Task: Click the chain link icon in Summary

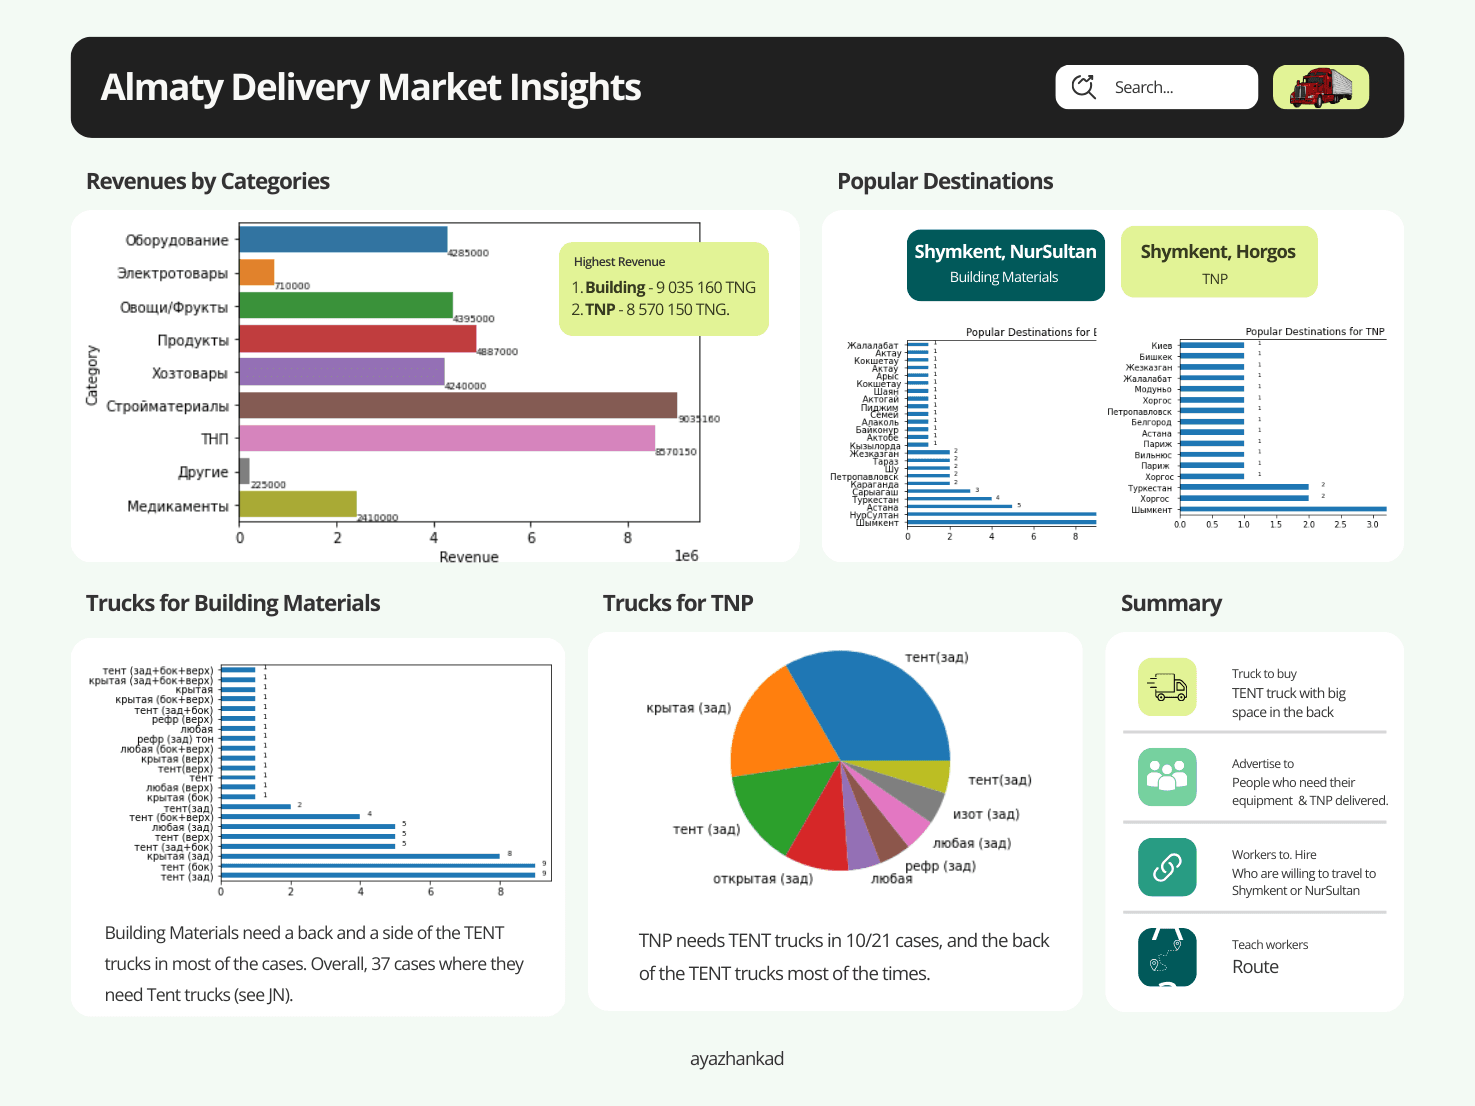Action: click(1167, 867)
